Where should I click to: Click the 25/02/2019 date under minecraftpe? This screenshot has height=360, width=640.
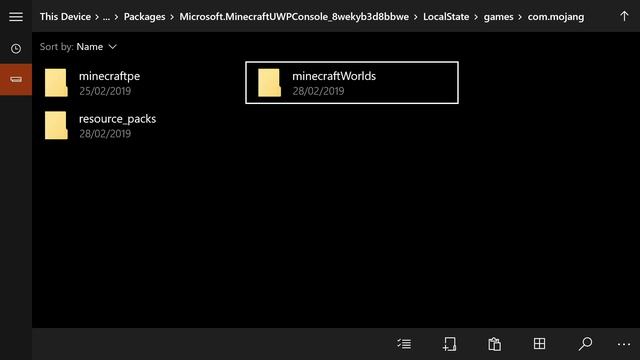(105, 91)
